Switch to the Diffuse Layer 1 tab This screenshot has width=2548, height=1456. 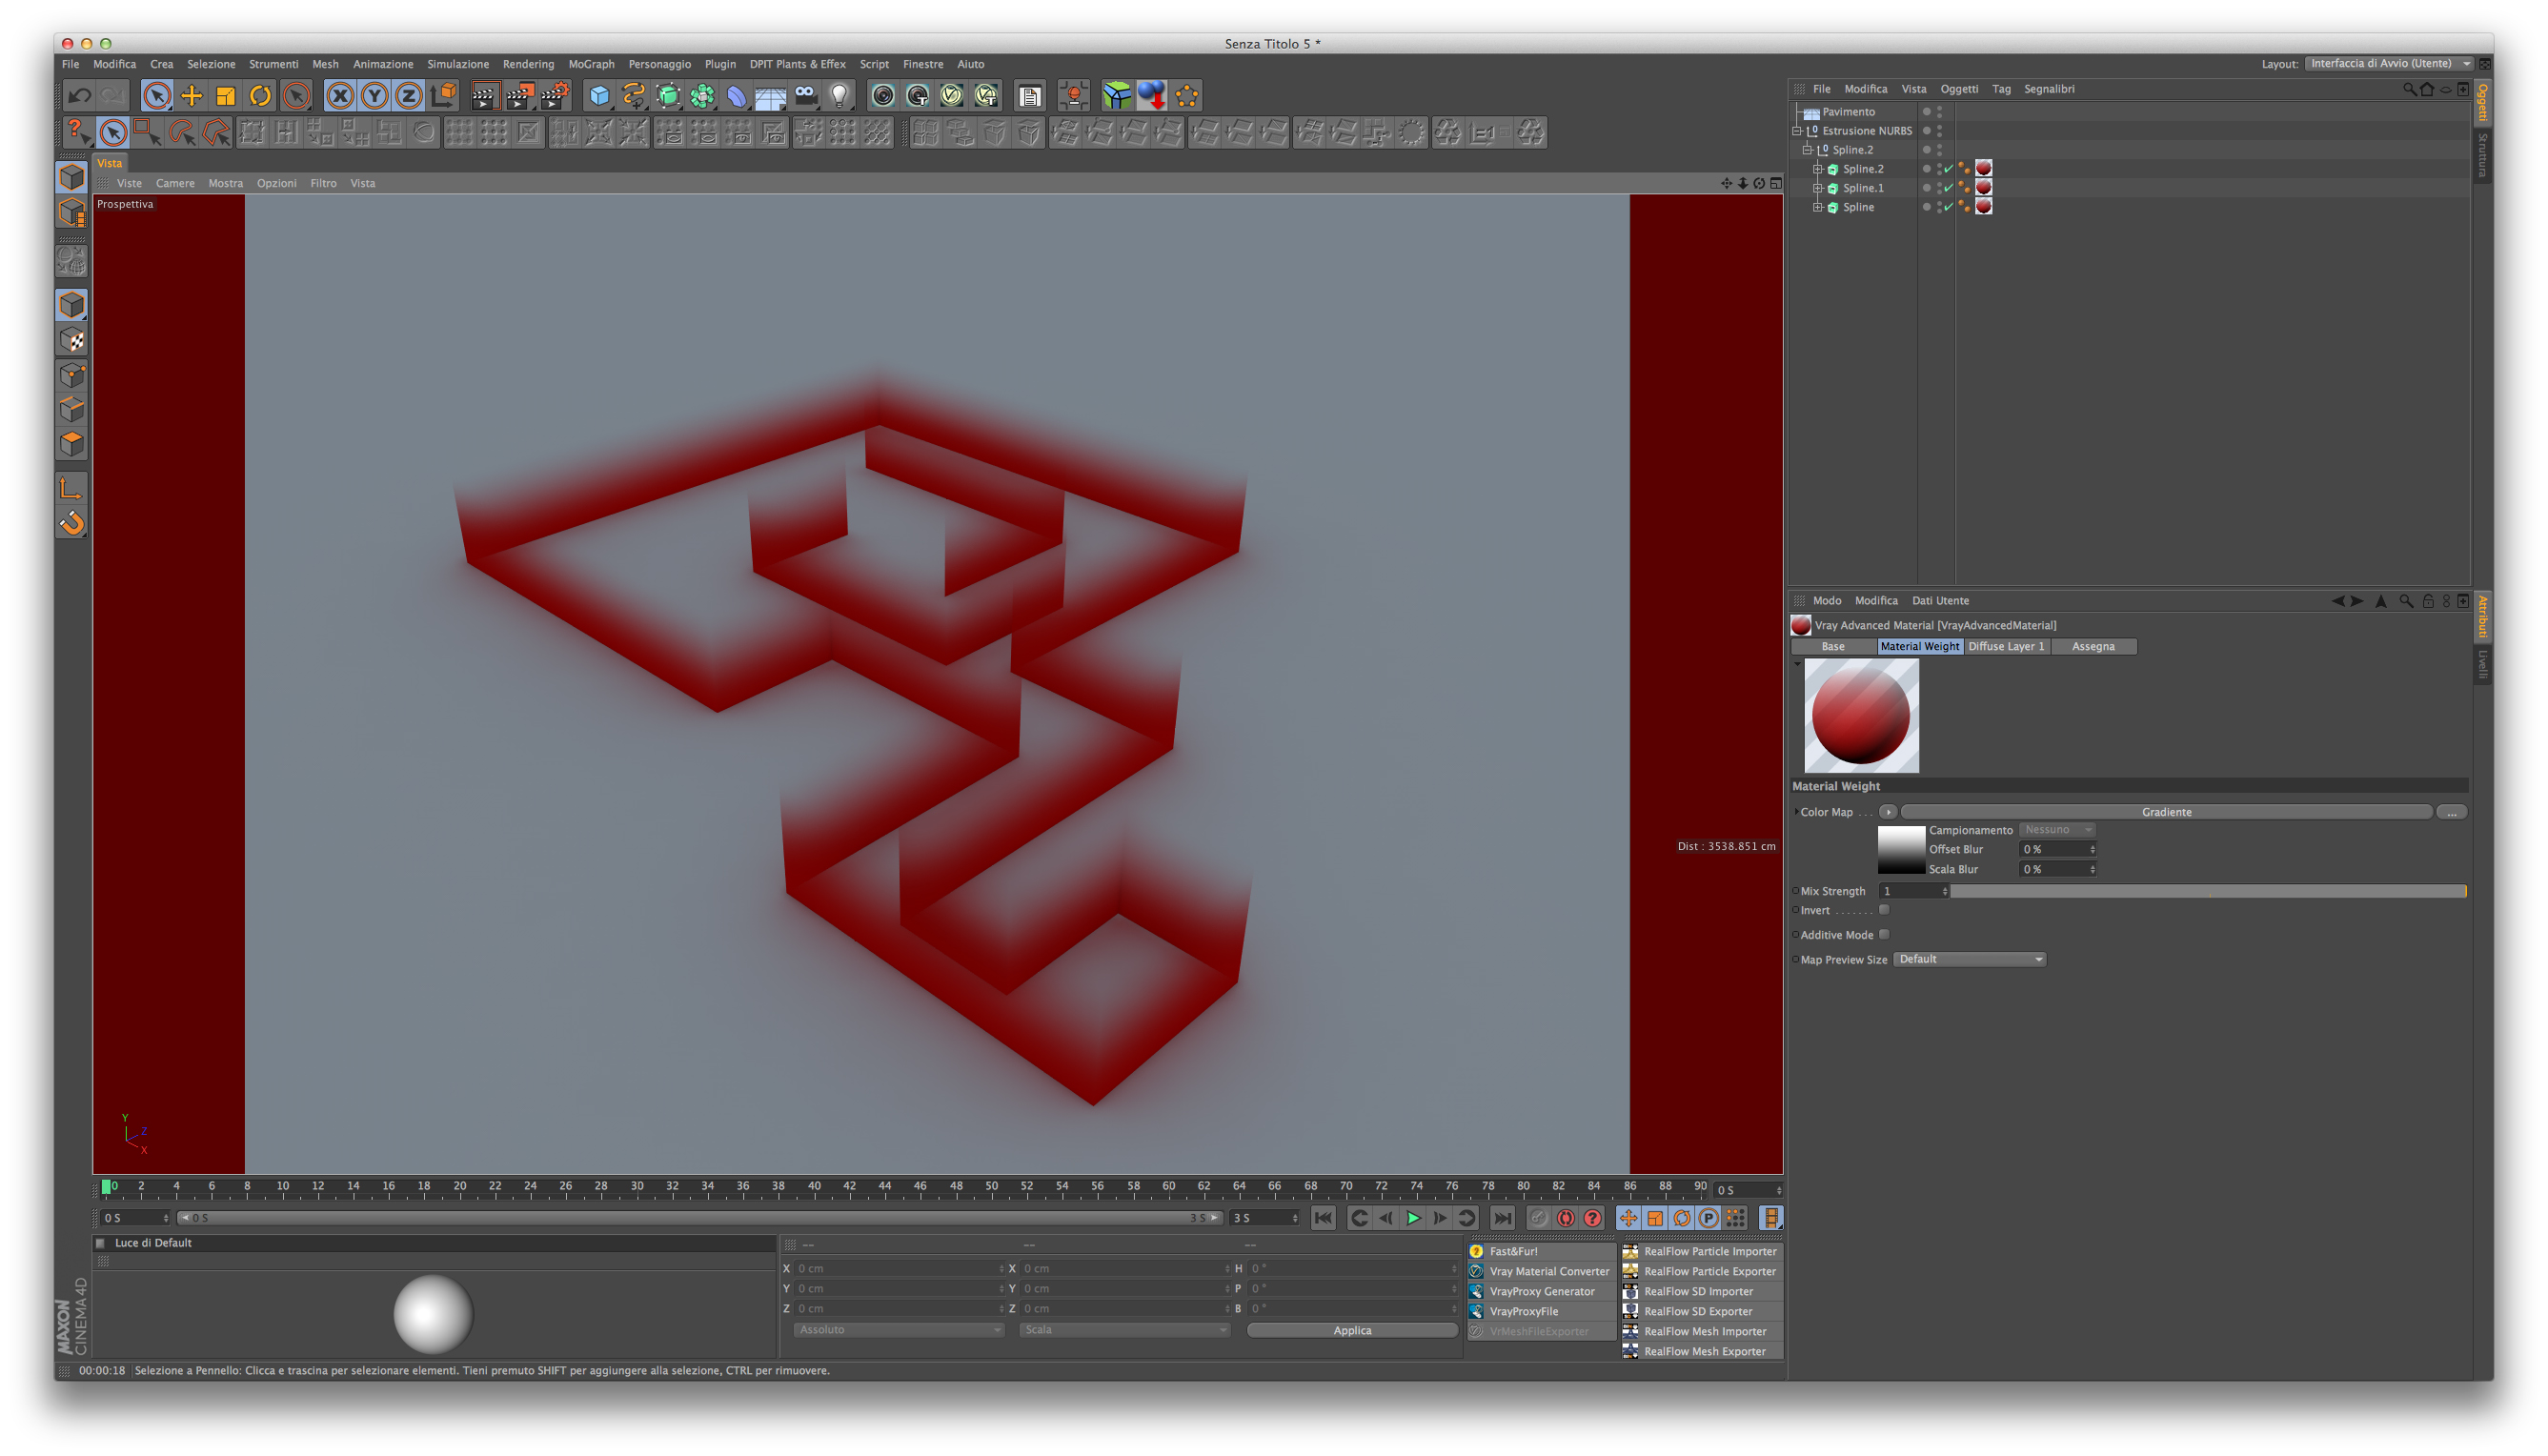[2006, 647]
